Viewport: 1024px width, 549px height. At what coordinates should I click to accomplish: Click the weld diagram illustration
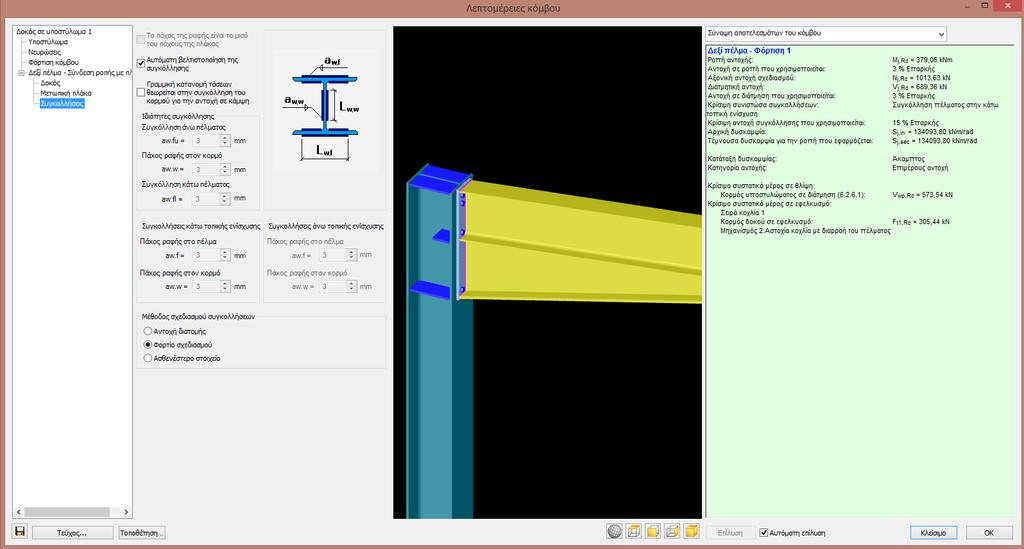325,109
